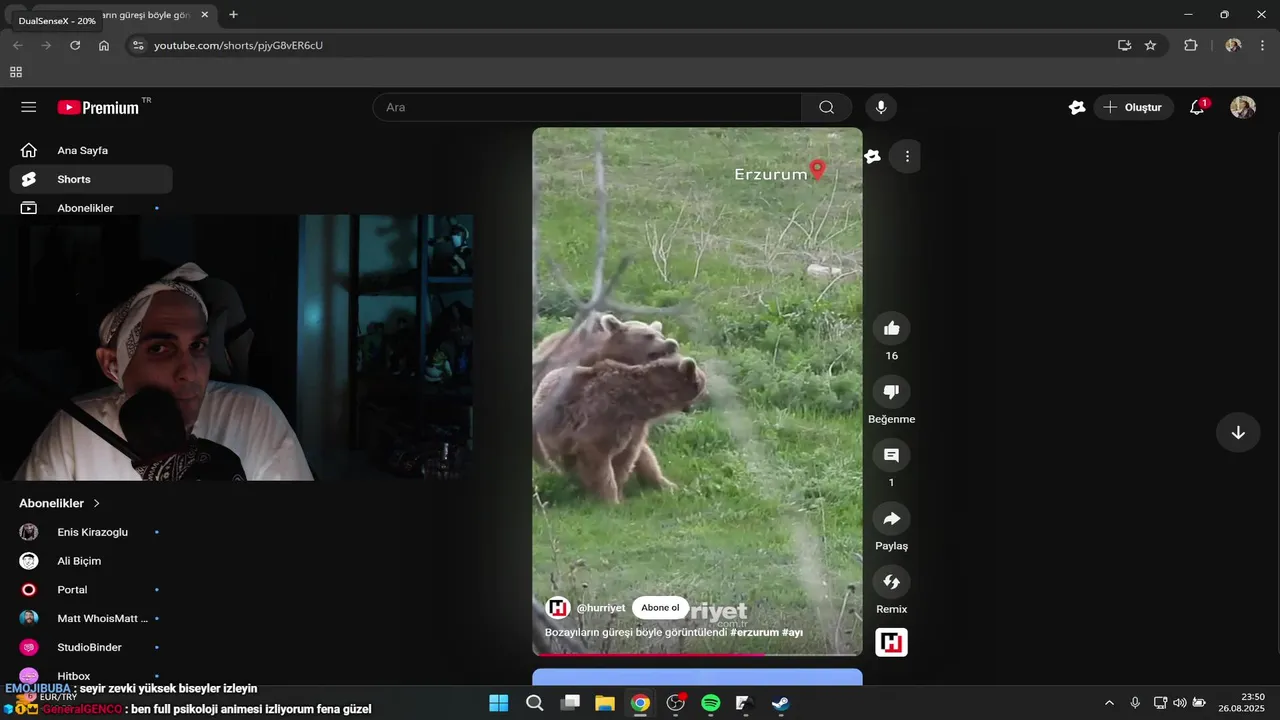Click the #ayı hashtag
The image size is (1280, 720).
coord(792,633)
